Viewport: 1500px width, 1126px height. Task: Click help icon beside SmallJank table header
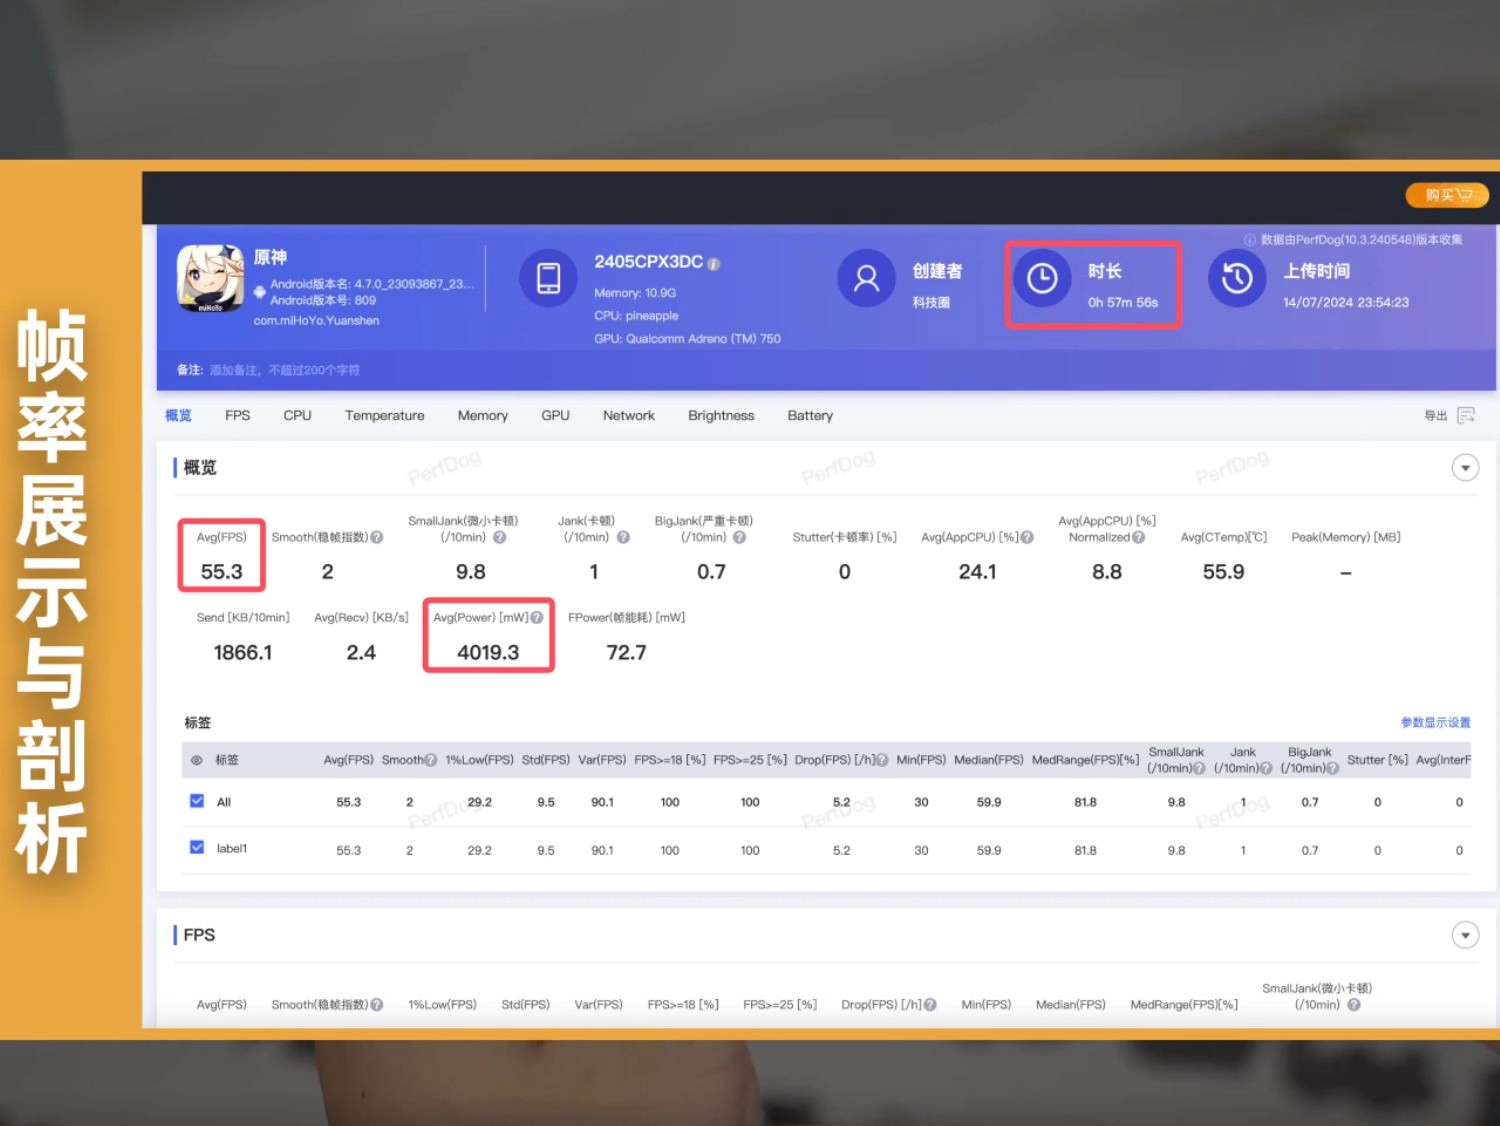(1199, 768)
